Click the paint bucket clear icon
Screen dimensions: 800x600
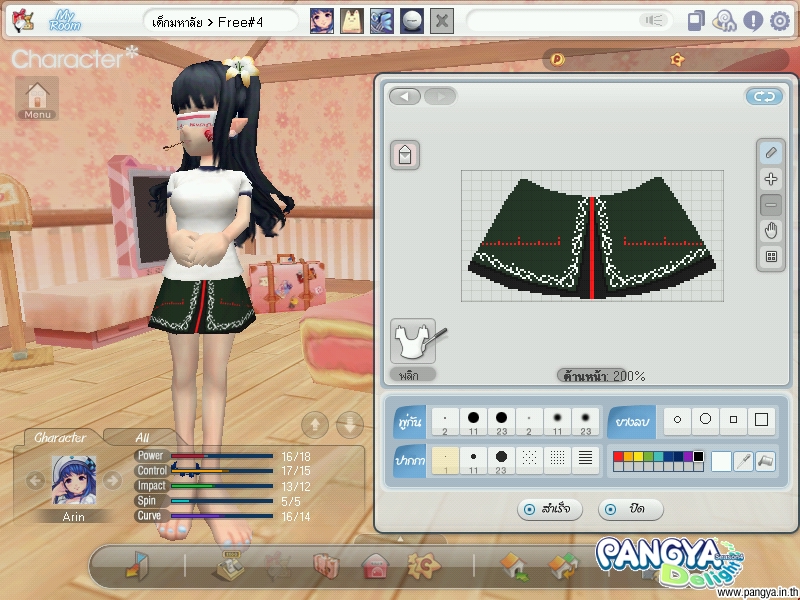point(405,155)
